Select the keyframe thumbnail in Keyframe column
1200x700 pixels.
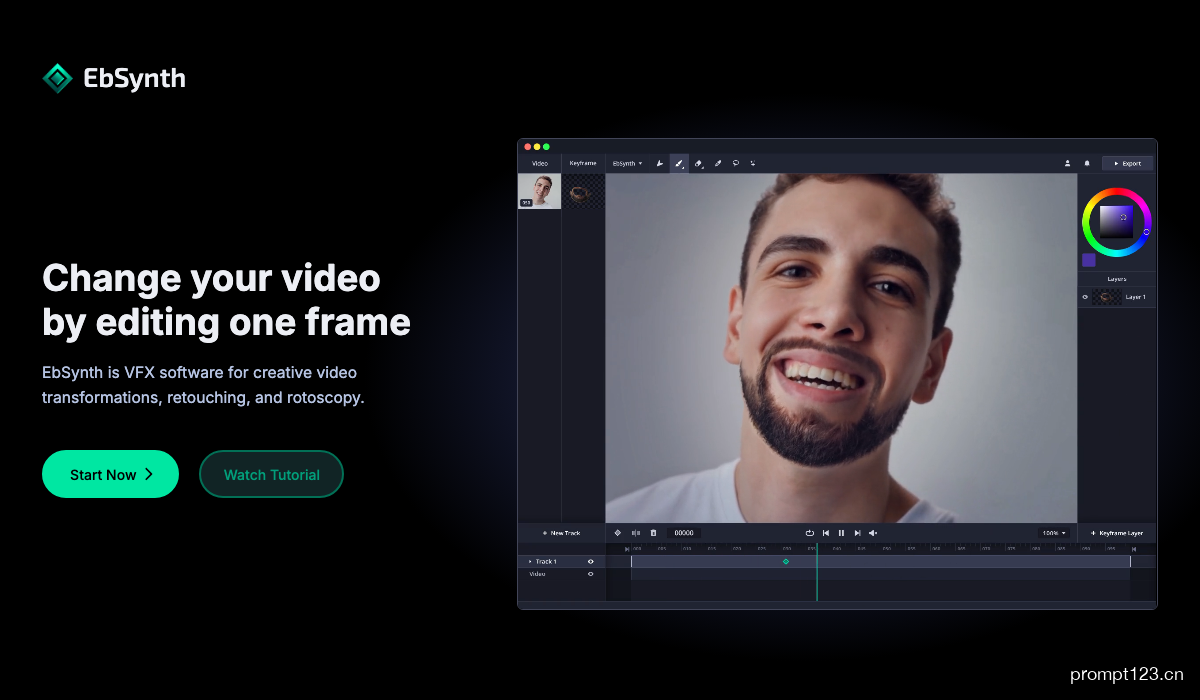[583, 191]
